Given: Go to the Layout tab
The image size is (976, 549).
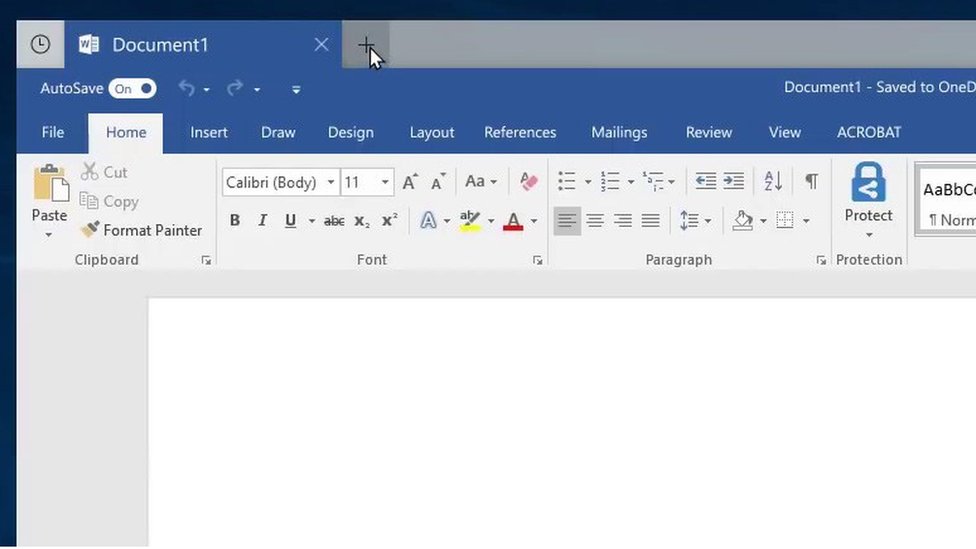Looking at the screenshot, I should tap(432, 133).
